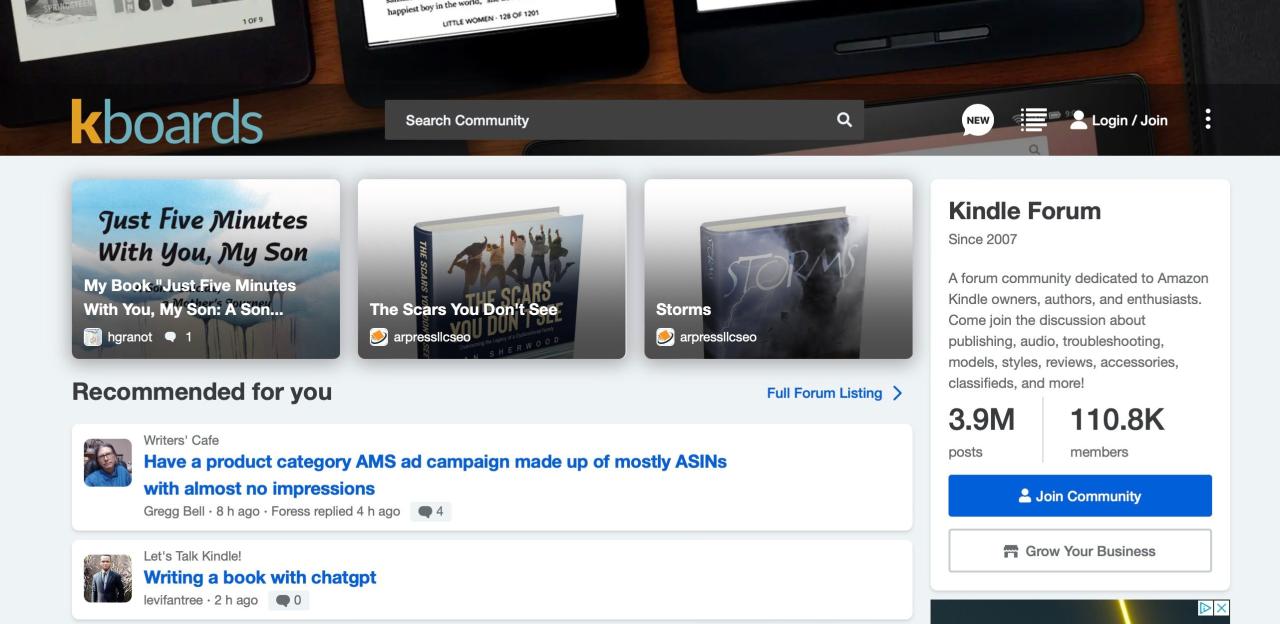Click the search magnifier icon
Image resolution: width=1280 pixels, height=624 pixels.
[844, 120]
